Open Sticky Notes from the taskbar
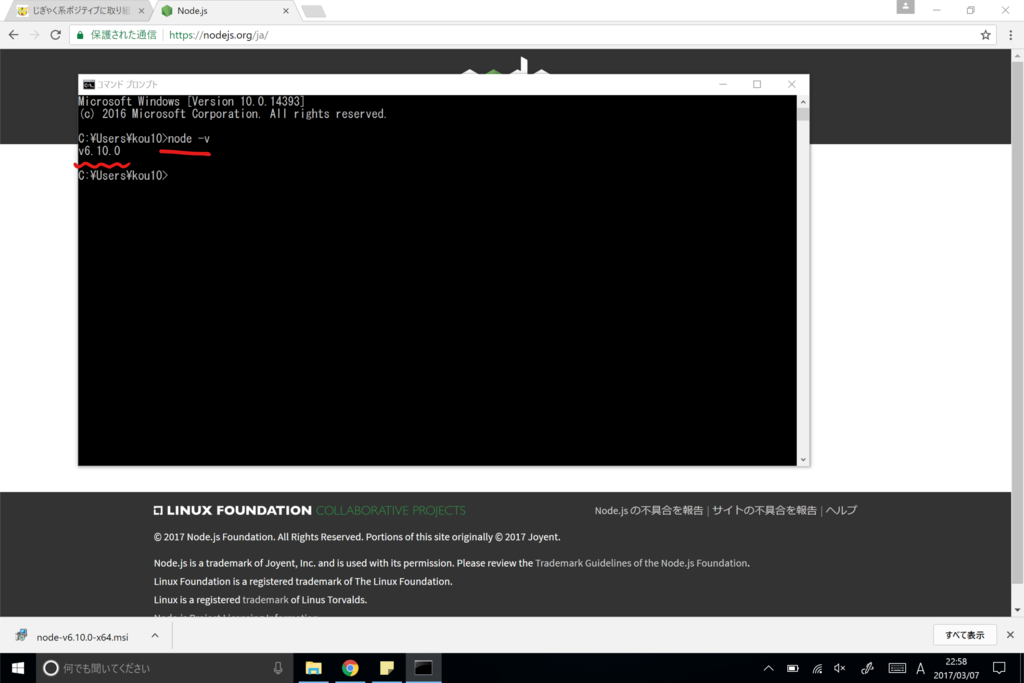 point(387,668)
